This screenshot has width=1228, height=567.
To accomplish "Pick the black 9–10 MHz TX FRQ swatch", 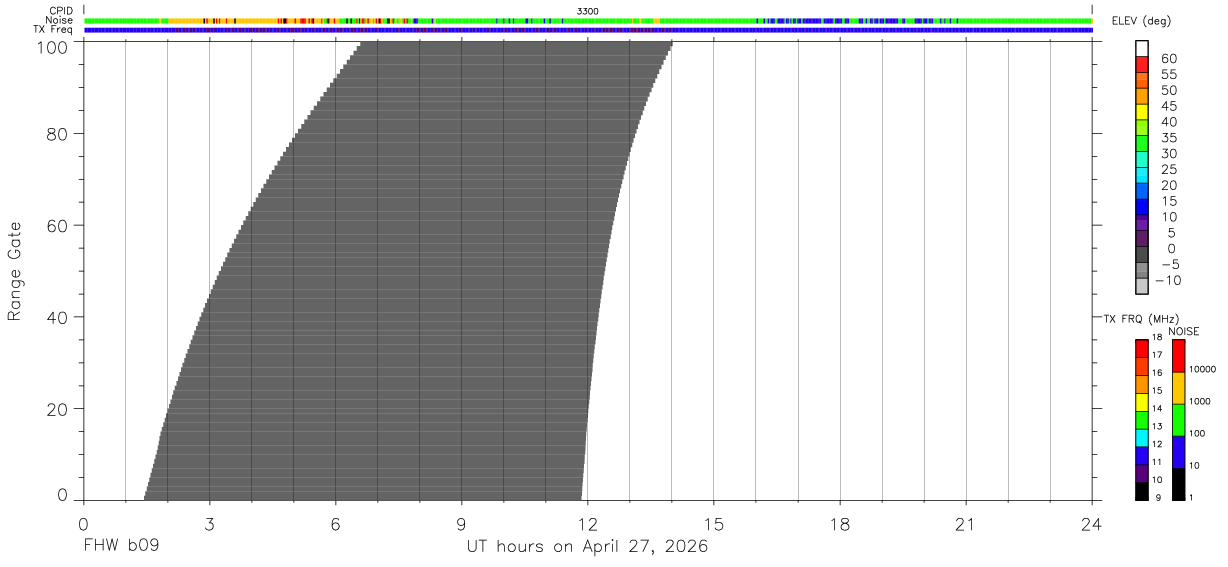I will [x=1141, y=491].
